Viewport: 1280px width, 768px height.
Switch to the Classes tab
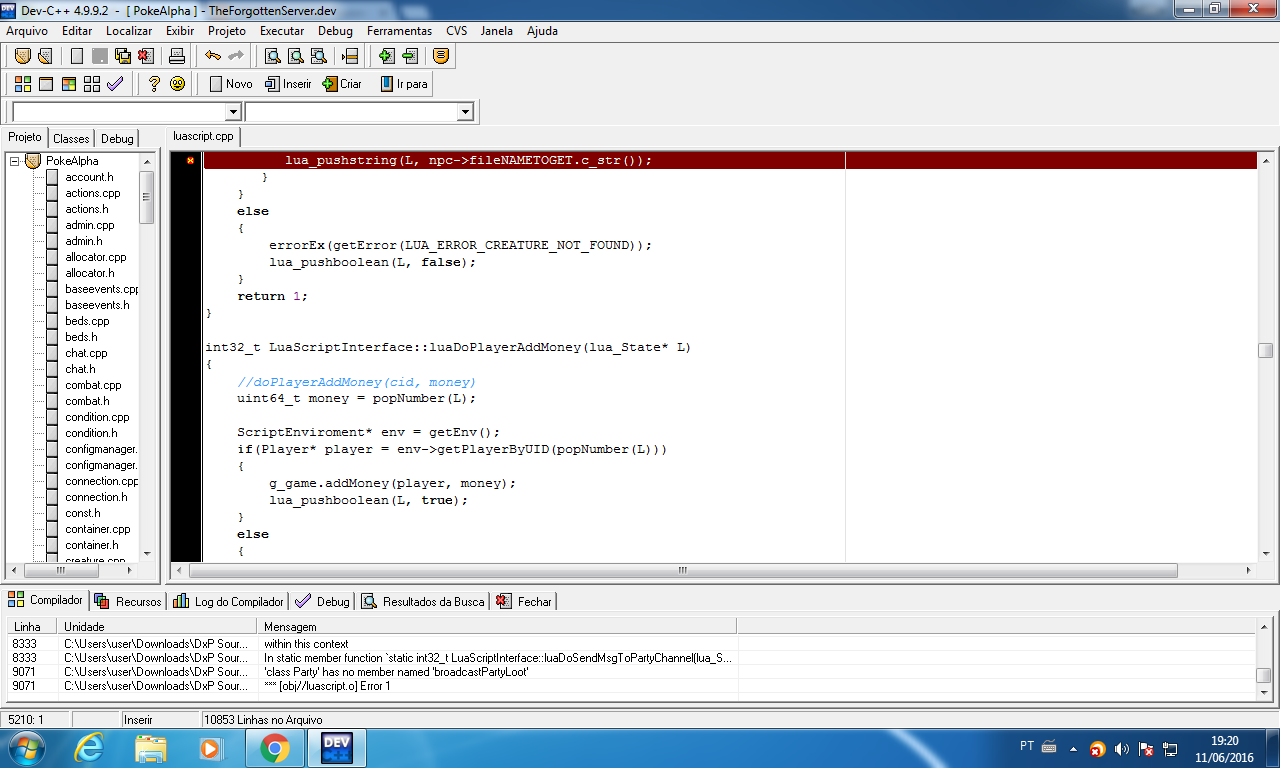pyautogui.click(x=71, y=139)
